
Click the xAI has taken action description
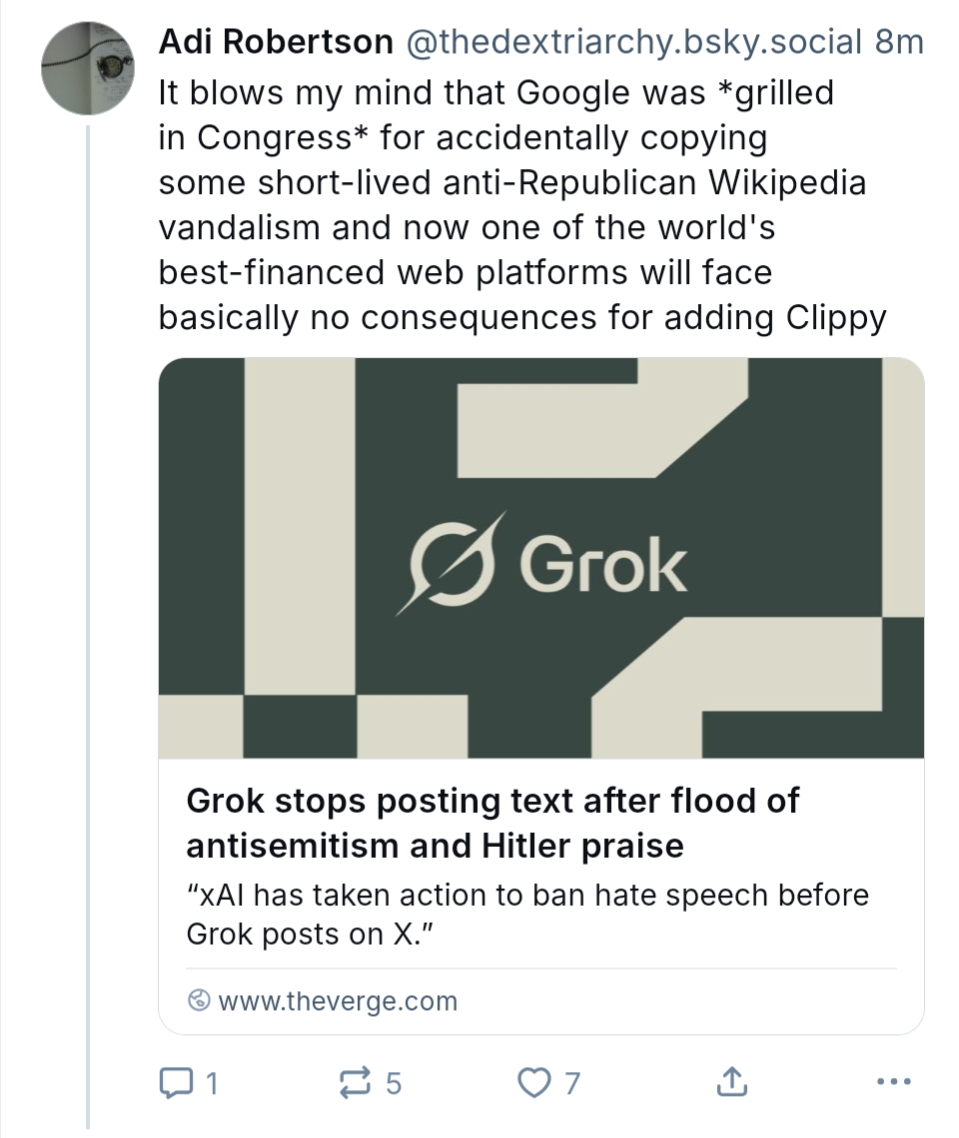527,915
